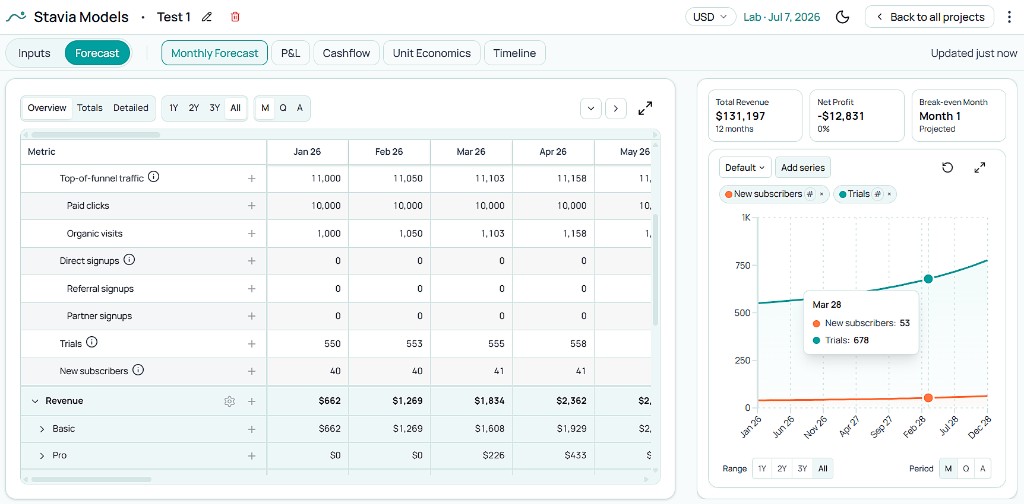Screen dimensions: 1024x504
Task: Set table range to 2Y
Action: pos(194,108)
